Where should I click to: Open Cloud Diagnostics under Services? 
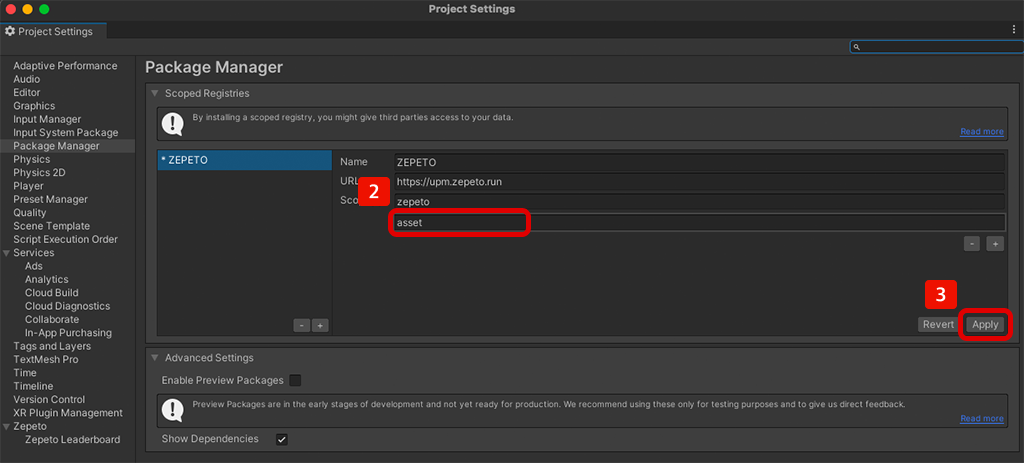tap(67, 306)
